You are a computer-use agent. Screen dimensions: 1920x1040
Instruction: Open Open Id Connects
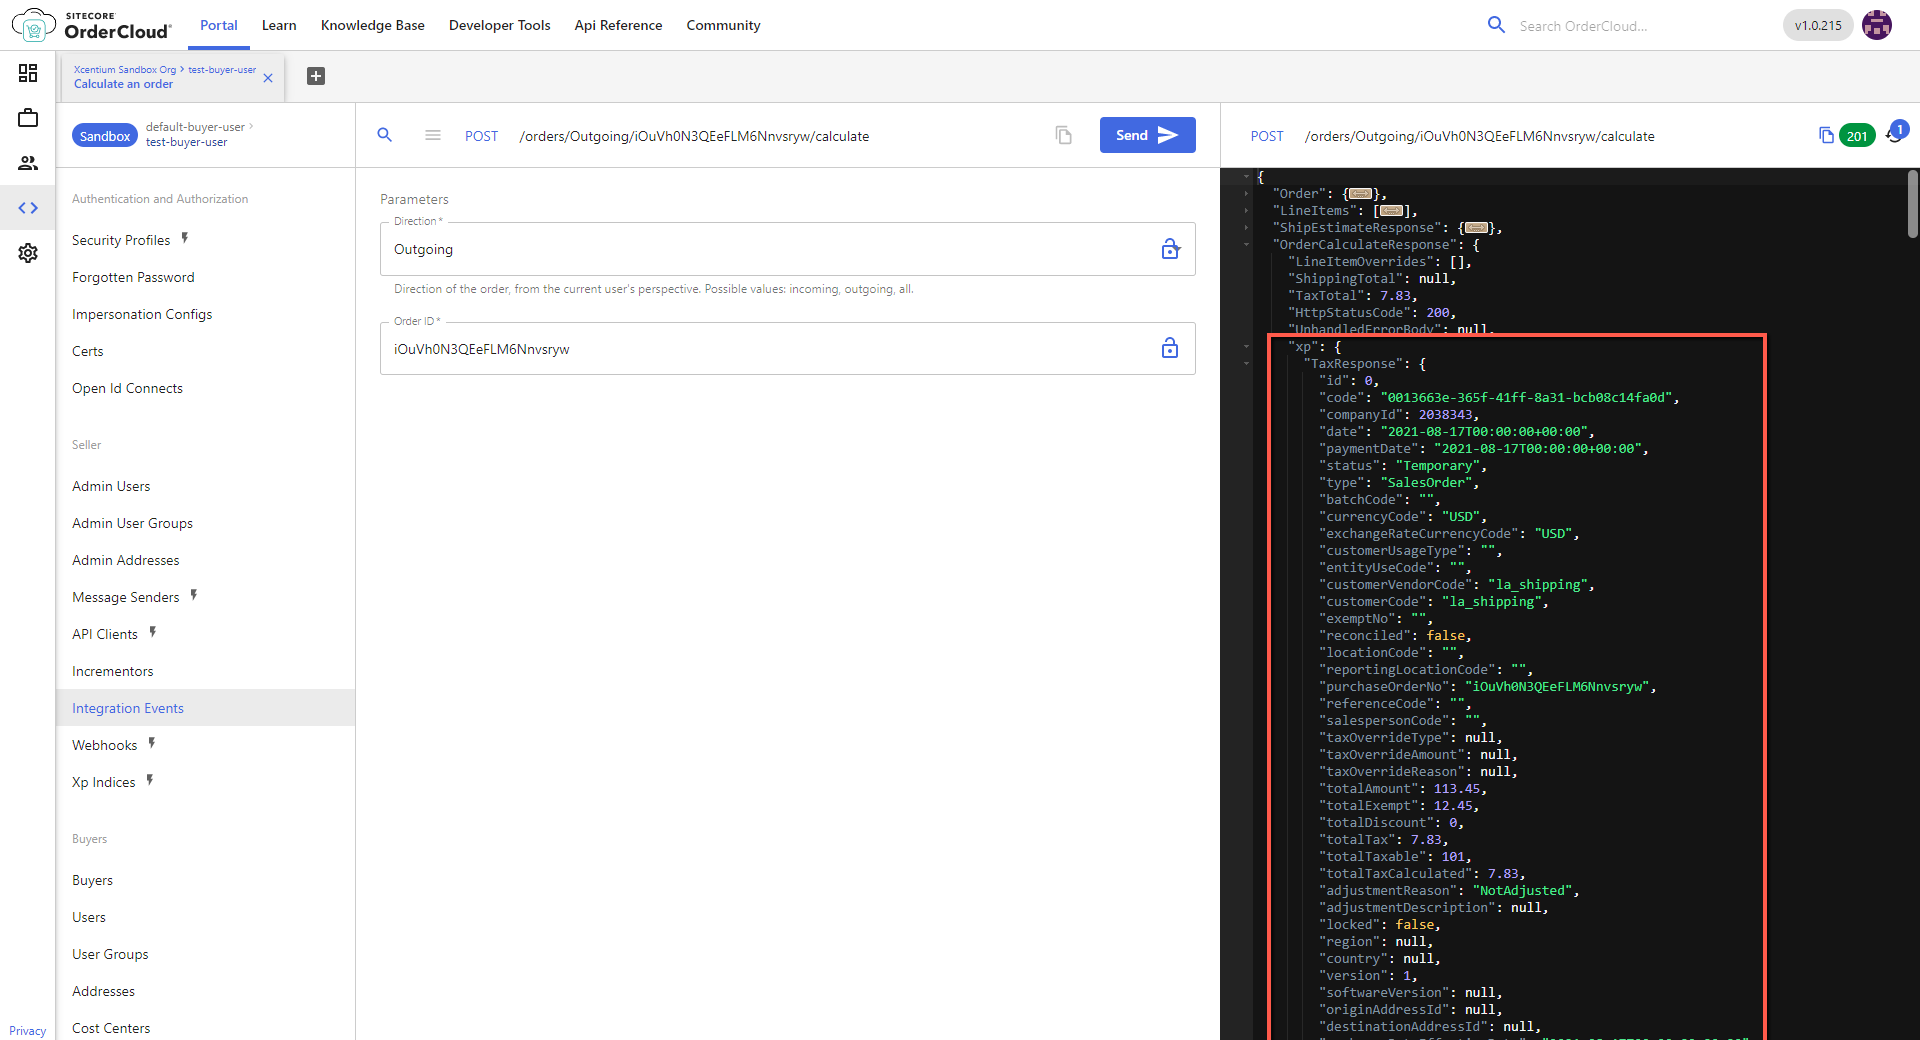point(127,388)
